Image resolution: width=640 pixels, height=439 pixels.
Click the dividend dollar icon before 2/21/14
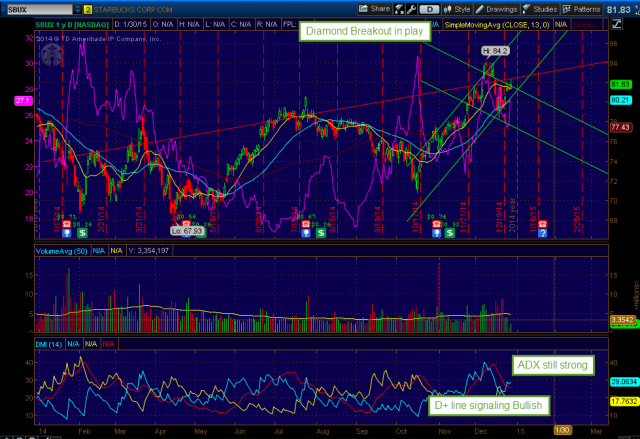[82, 233]
